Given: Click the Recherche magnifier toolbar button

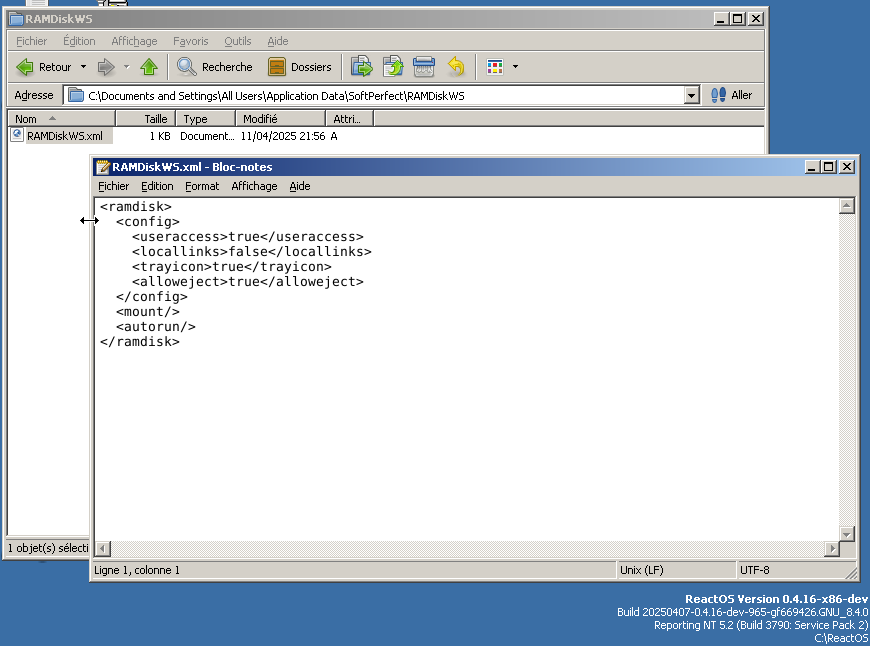Looking at the screenshot, I should [214, 67].
